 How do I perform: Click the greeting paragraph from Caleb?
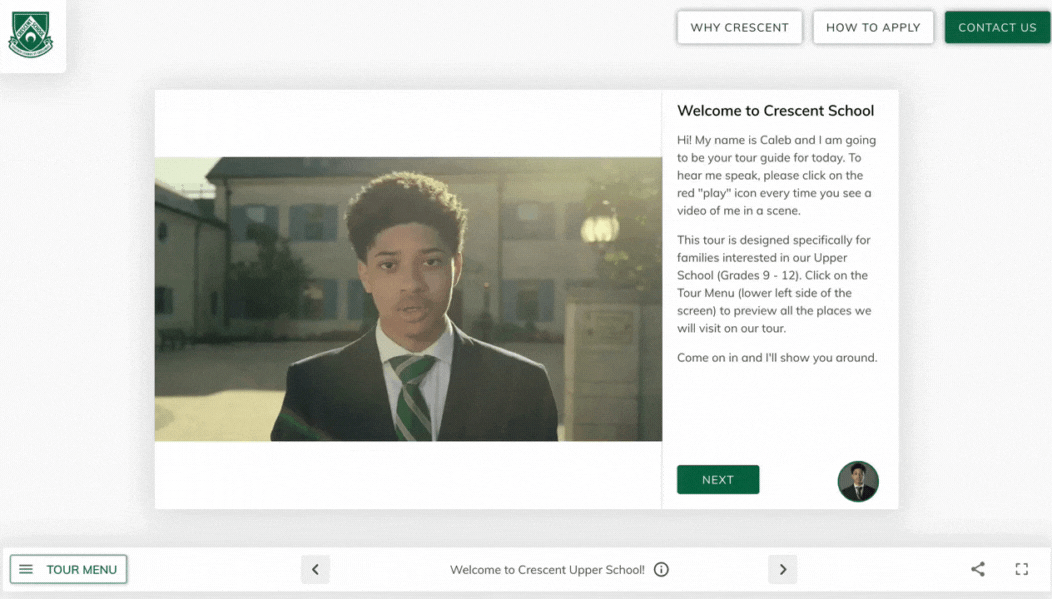tap(776, 175)
